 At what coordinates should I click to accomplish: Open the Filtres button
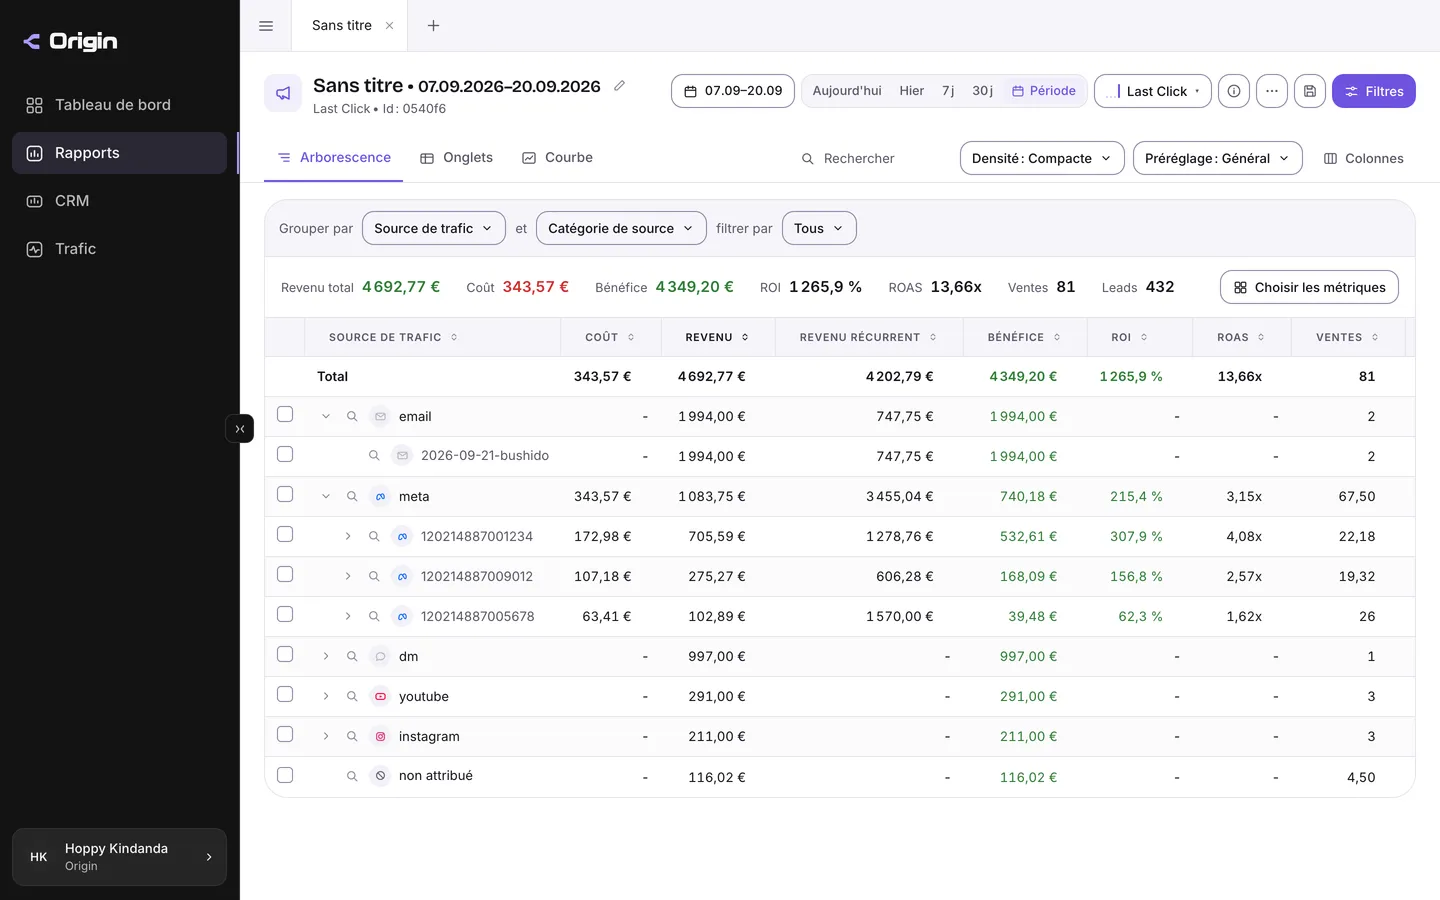click(x=1374, y=91)
